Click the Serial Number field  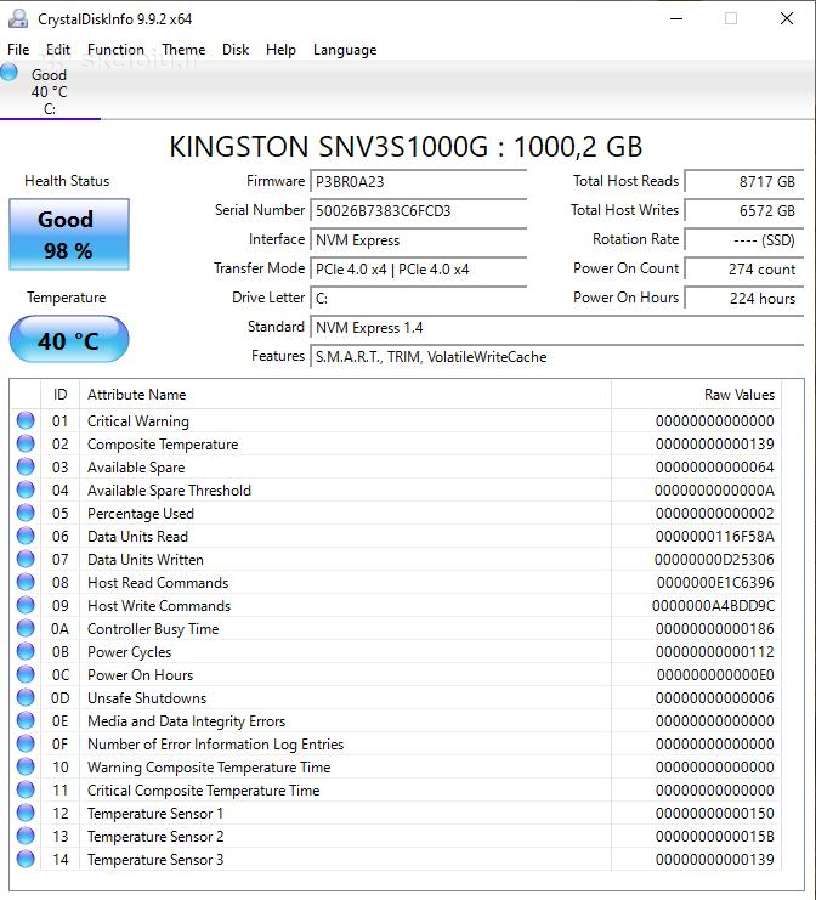coord(418,210)
